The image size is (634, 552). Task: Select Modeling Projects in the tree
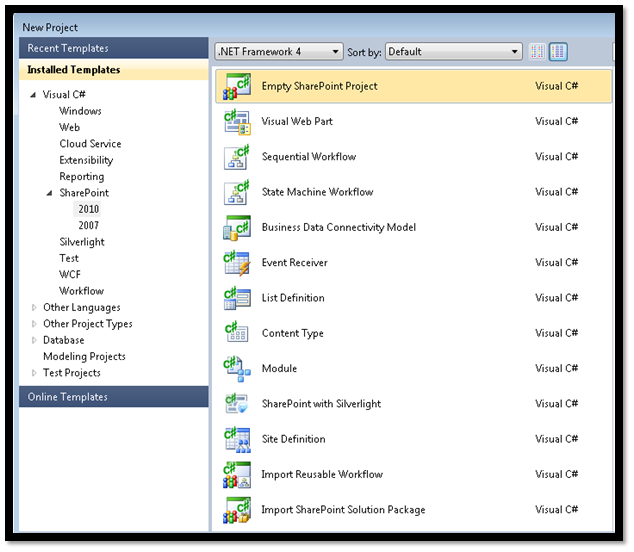pos(84,357)
